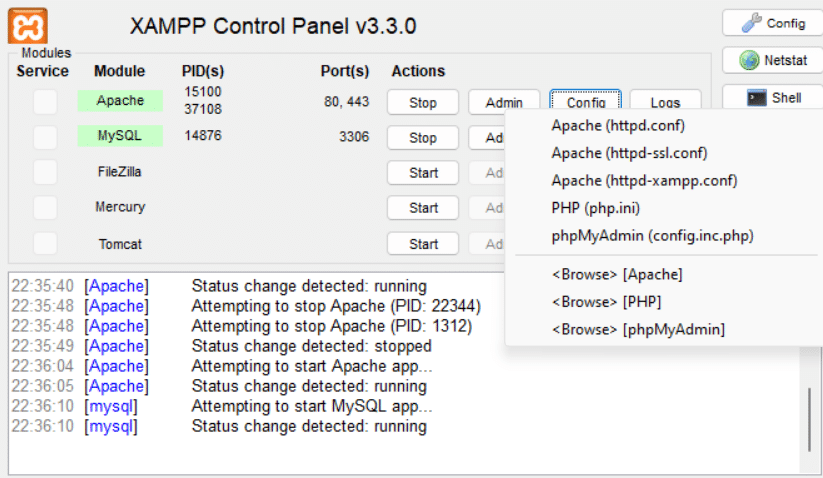Choose Apache (httpd-ssl.conf) menu entry
Viewport: 823px width, 478px height.
tap(629, 153)
